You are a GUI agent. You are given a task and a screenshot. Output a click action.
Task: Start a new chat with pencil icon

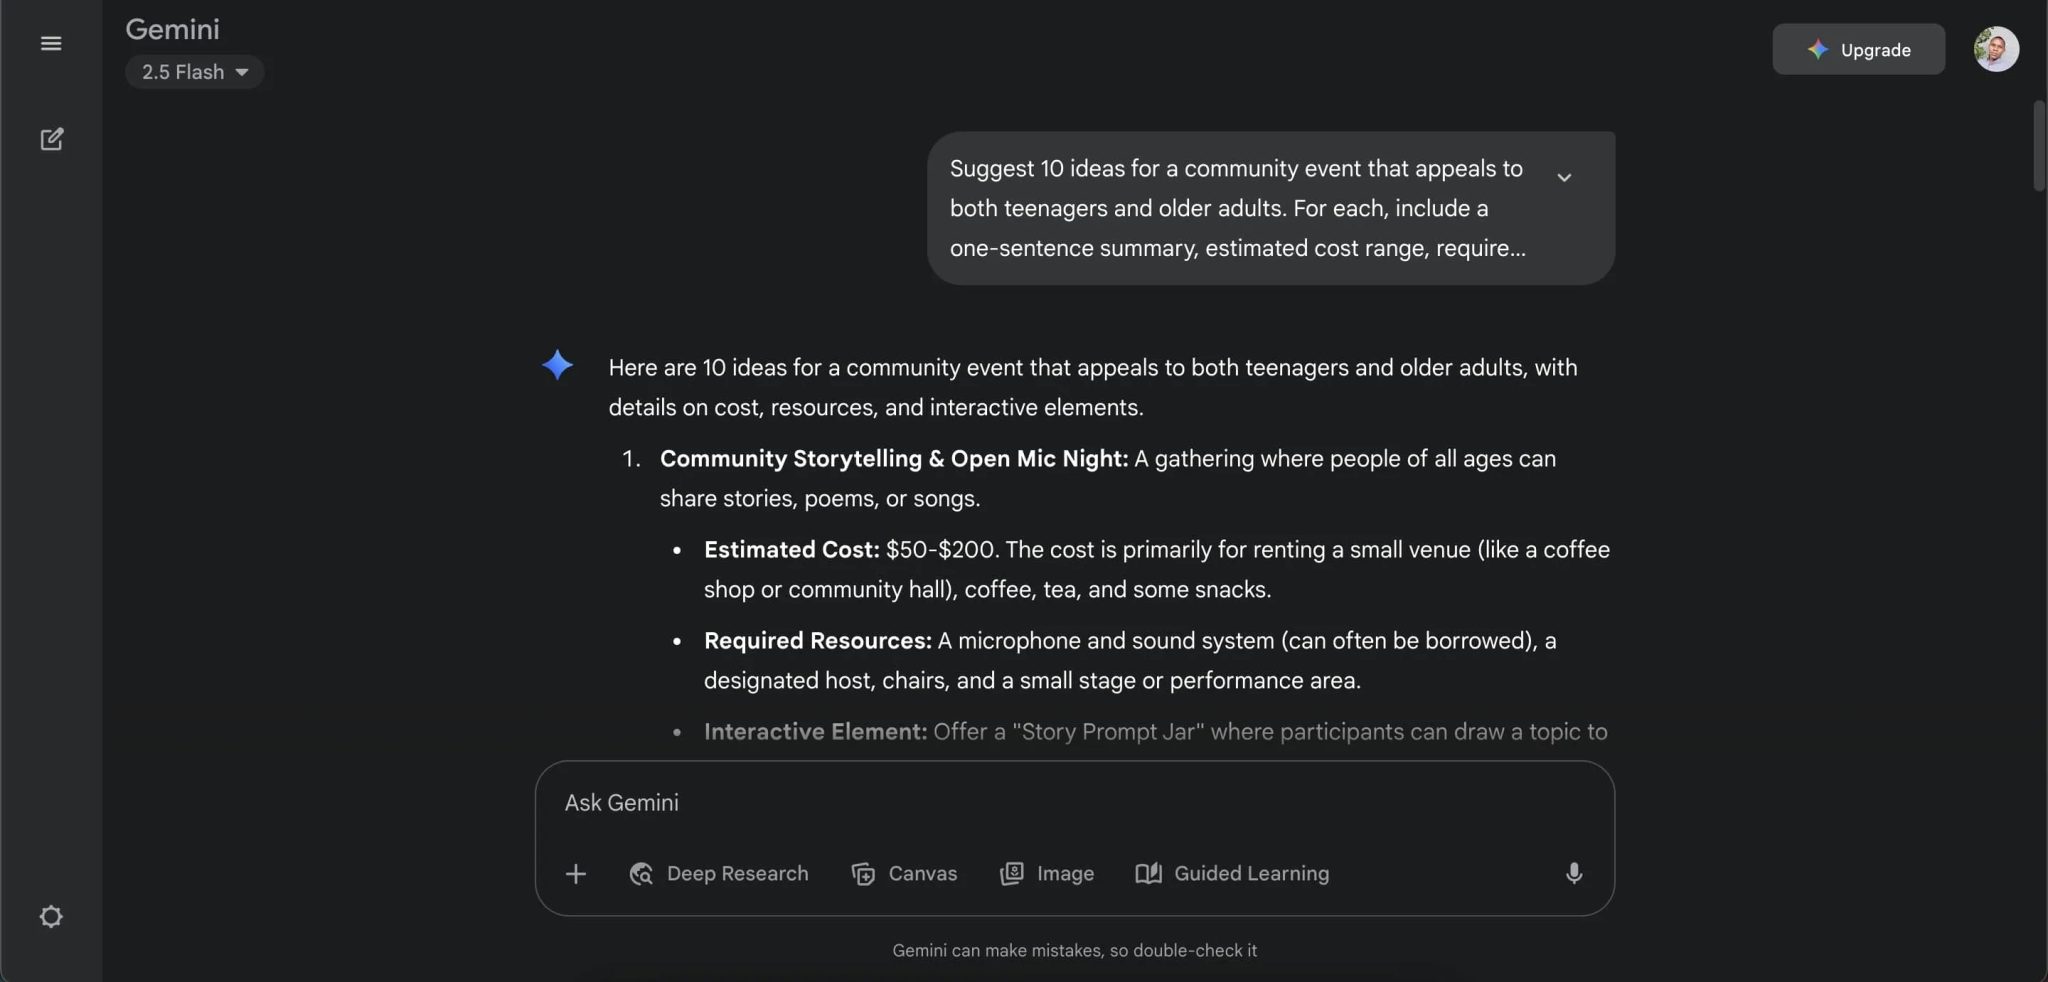pyautogui.click(x=51, y=139)
